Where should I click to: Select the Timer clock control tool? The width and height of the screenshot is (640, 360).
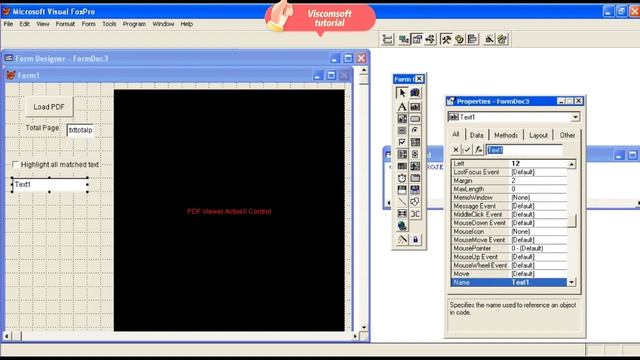402,178
